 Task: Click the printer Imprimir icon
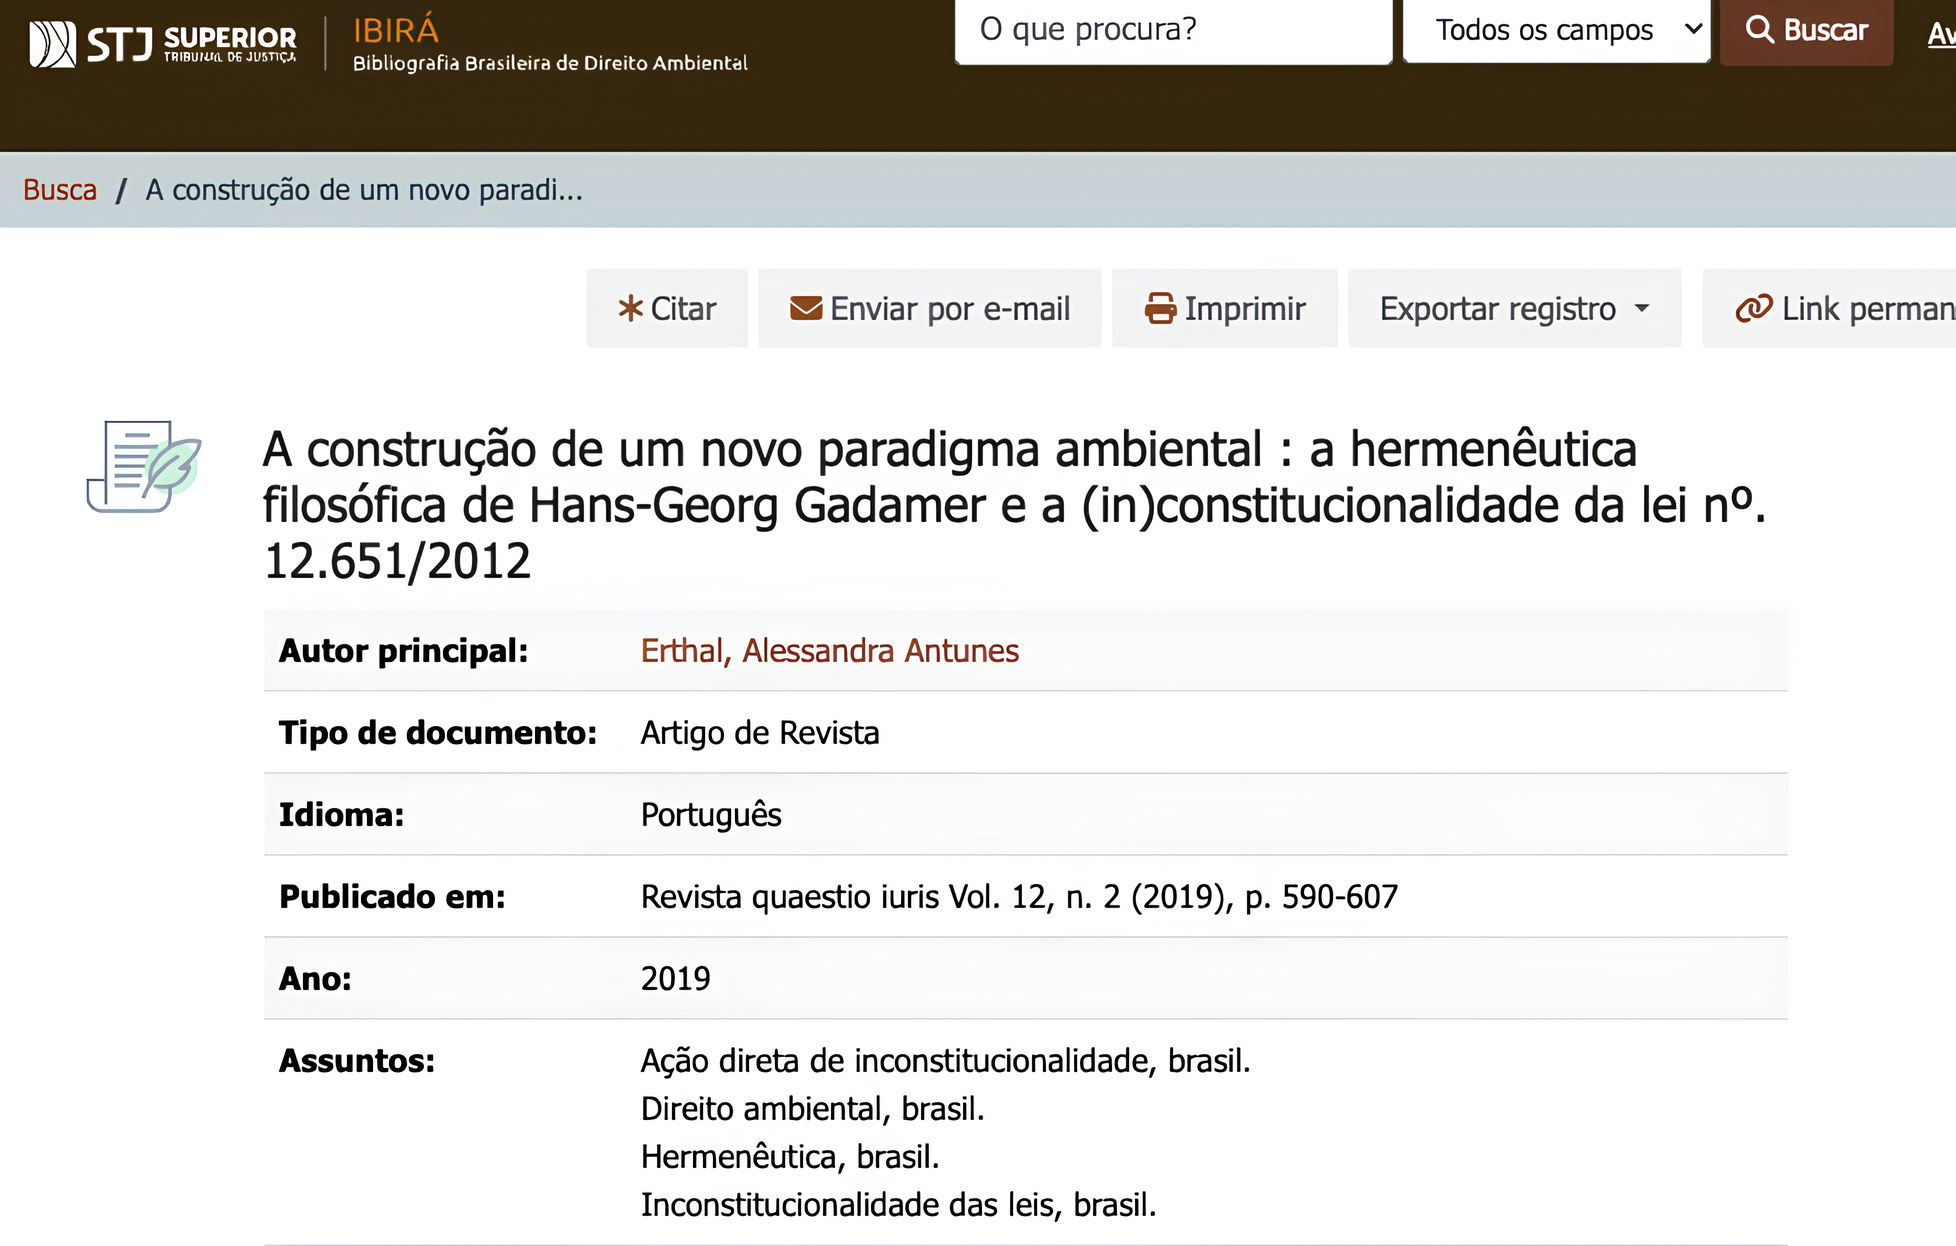point(1160,308)
